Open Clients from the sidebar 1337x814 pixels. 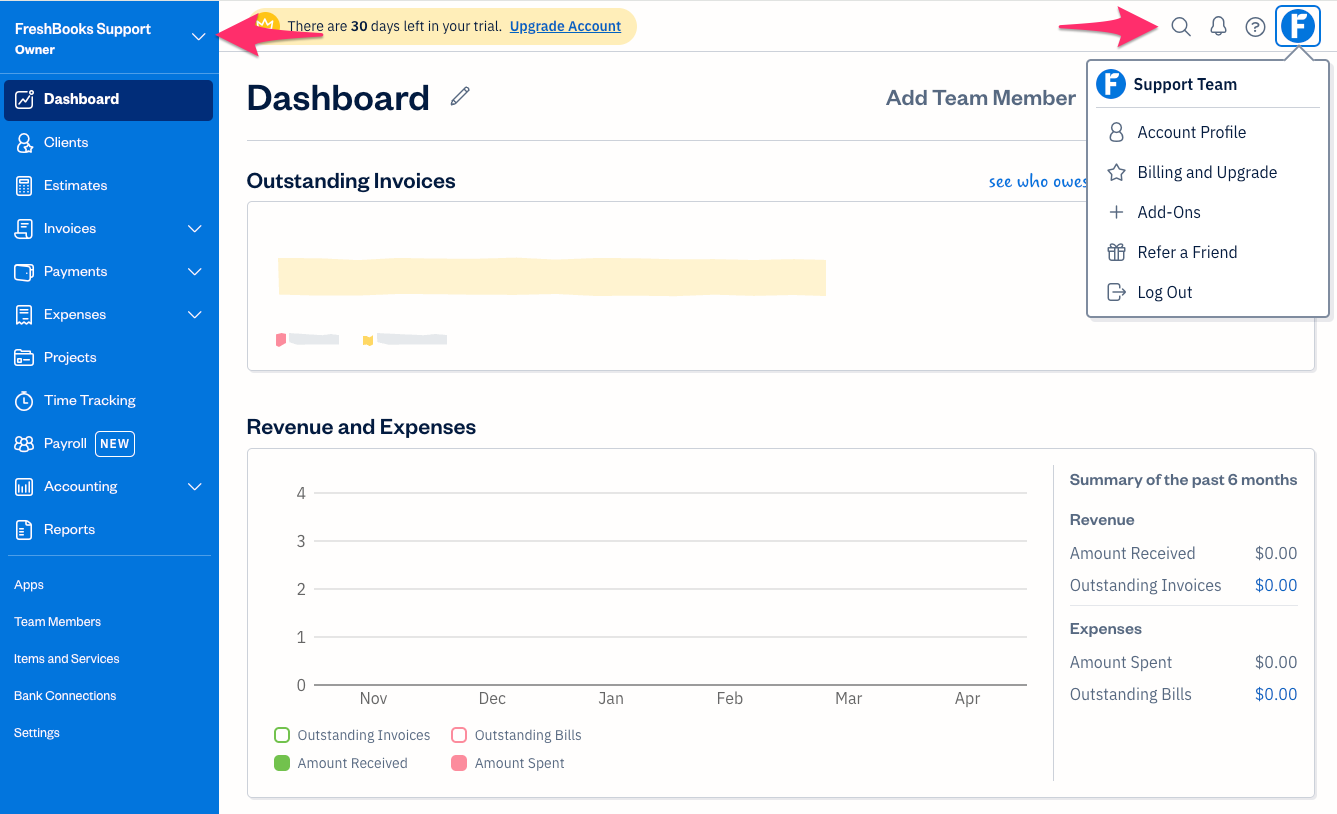[x=66, y=142]
